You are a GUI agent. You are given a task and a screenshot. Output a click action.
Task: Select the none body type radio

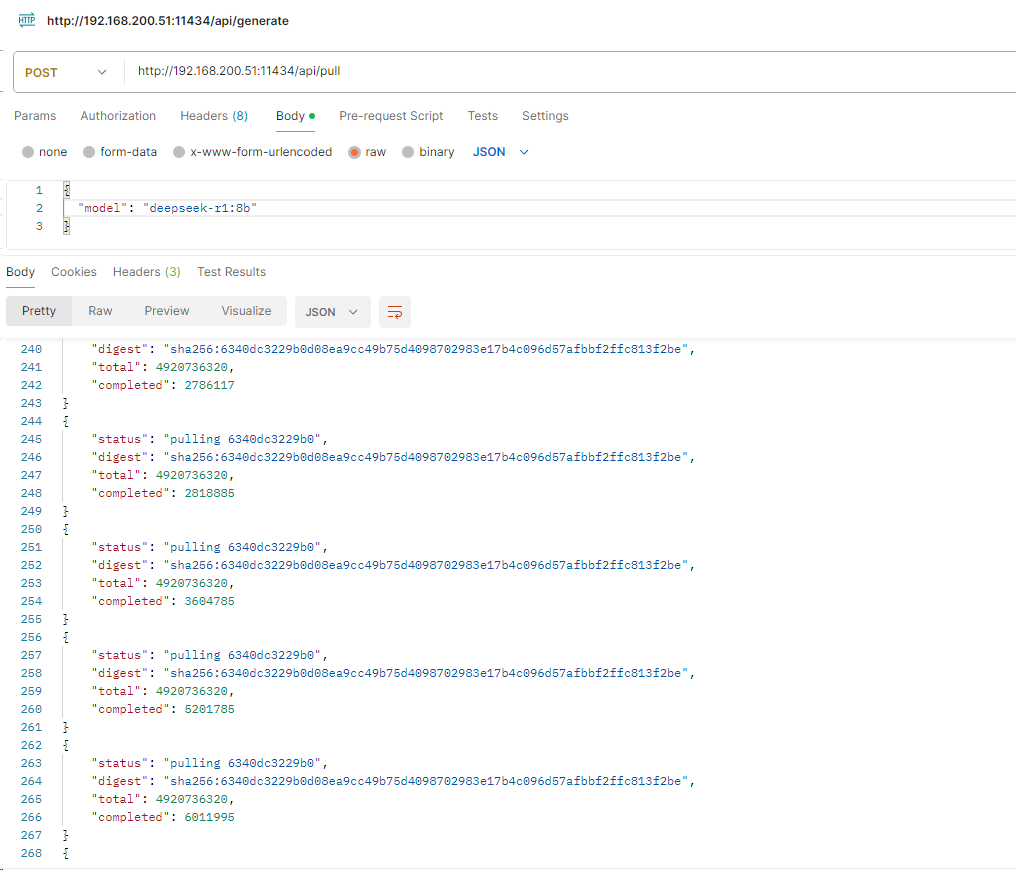[x=28, y=152]
